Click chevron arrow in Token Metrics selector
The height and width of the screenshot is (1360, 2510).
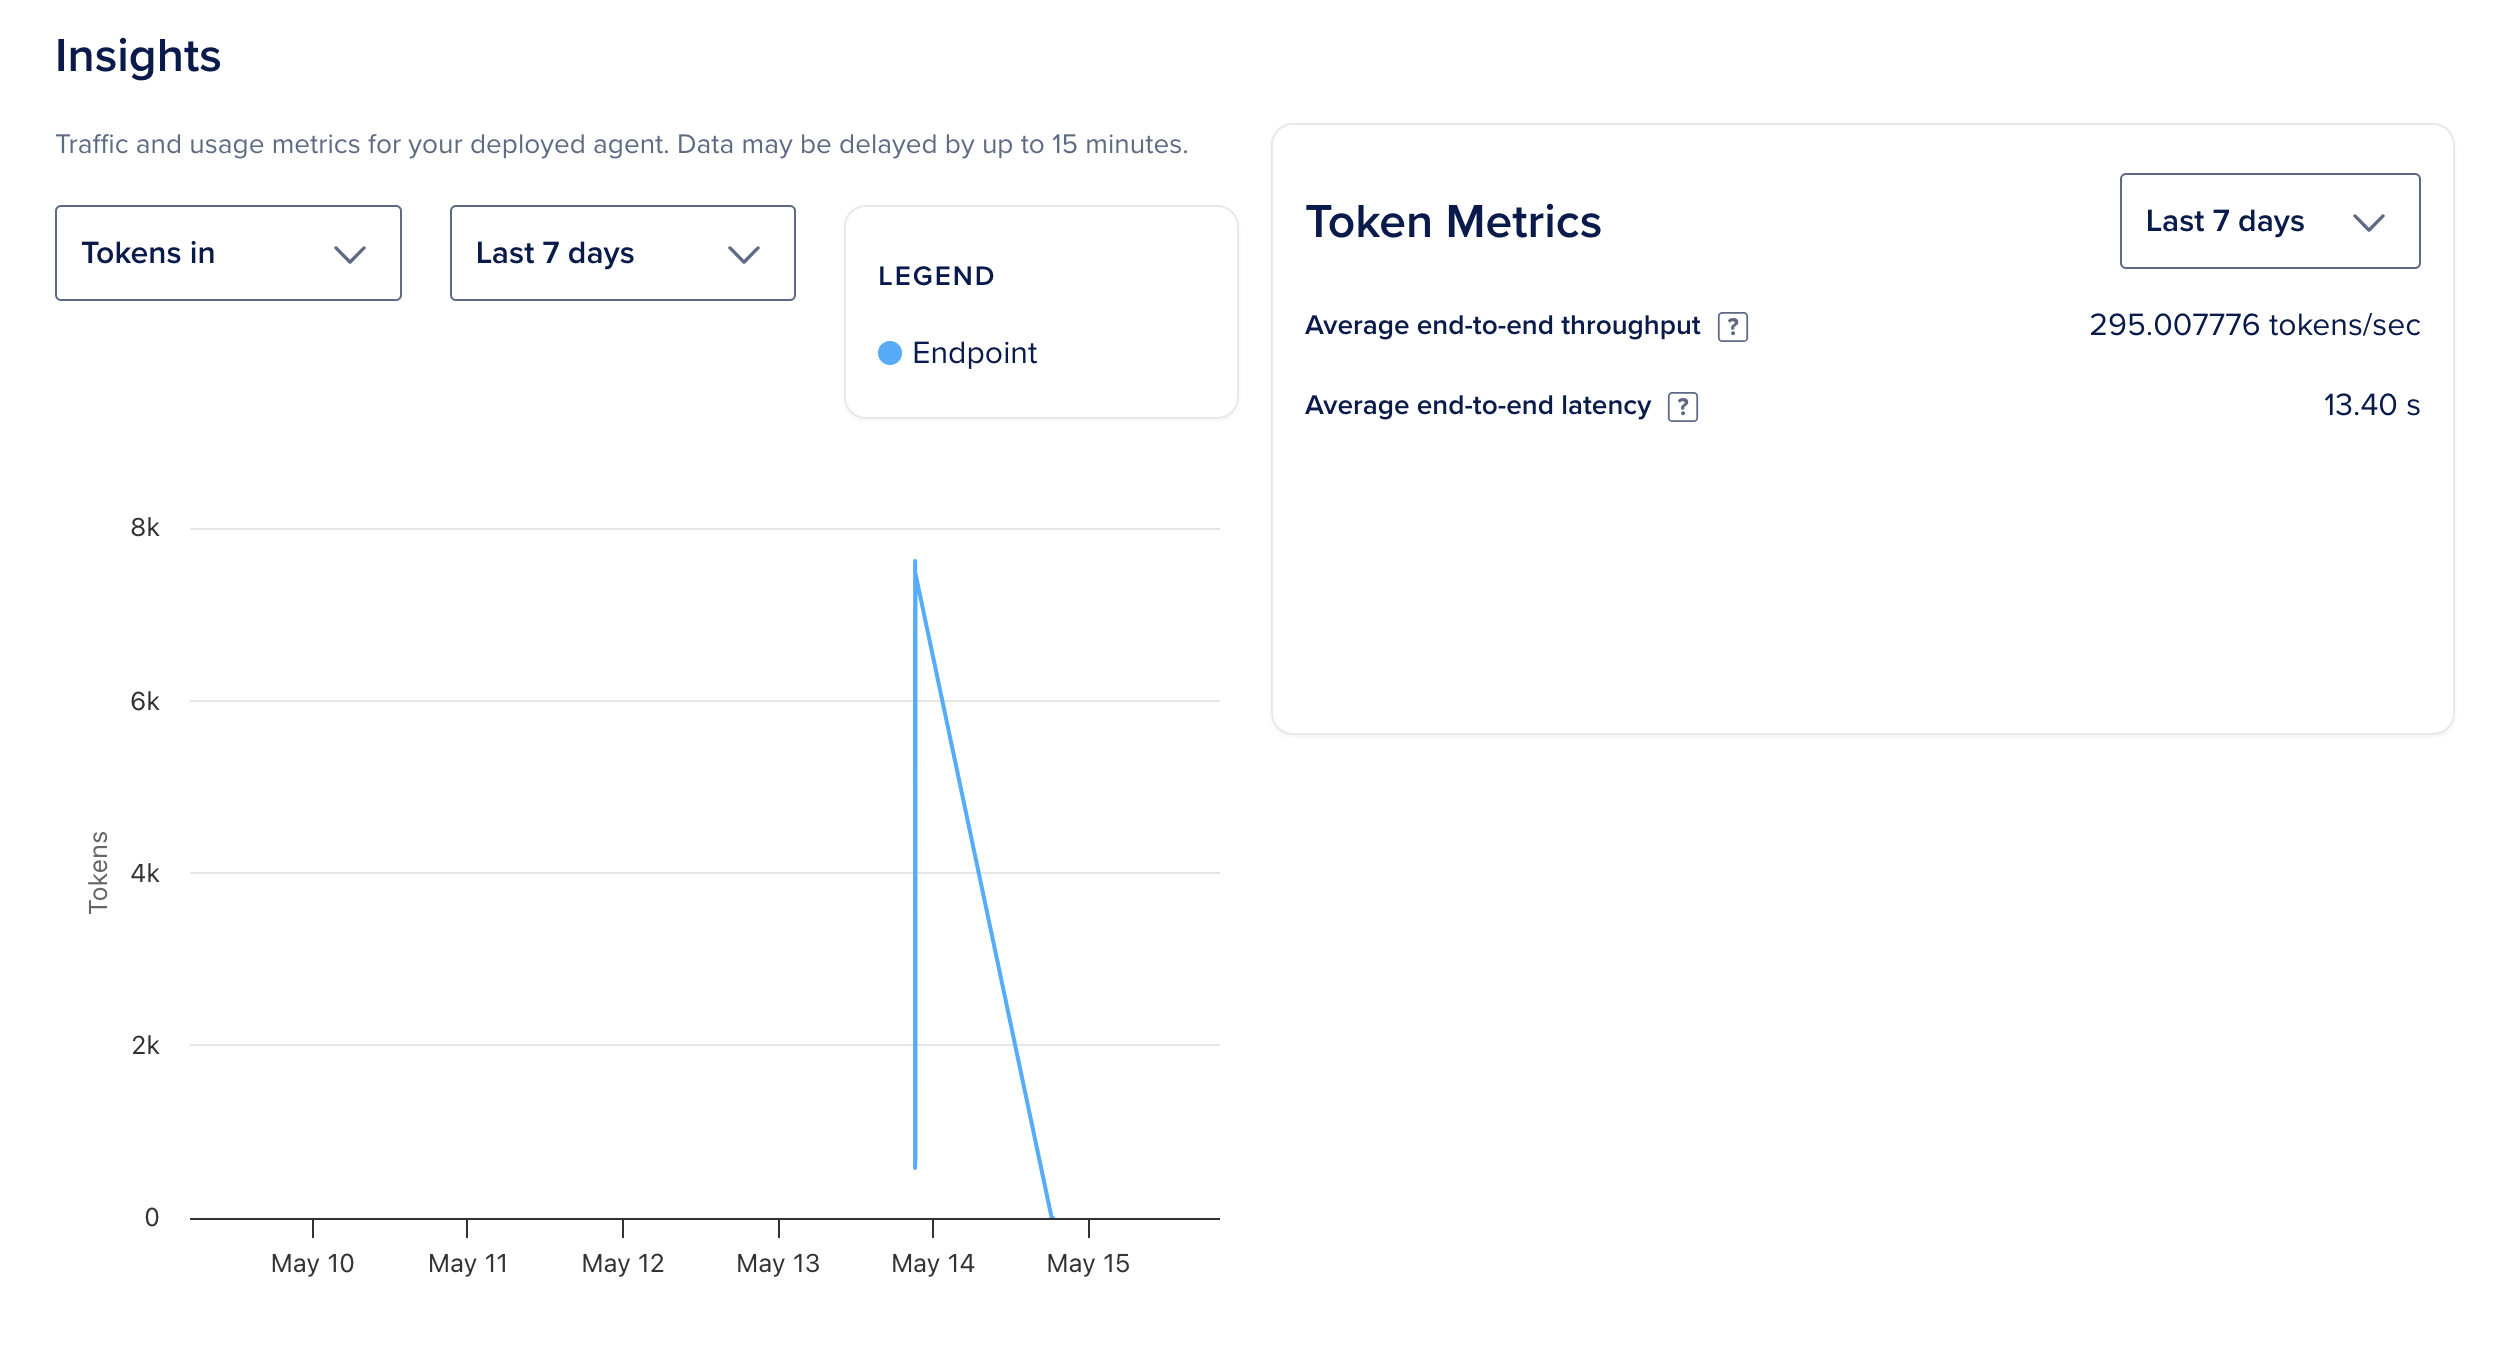coord(2368,223)
